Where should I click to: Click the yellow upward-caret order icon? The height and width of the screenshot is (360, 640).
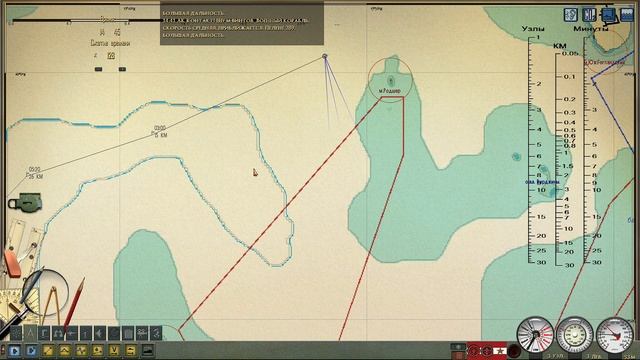pos(64,351)
